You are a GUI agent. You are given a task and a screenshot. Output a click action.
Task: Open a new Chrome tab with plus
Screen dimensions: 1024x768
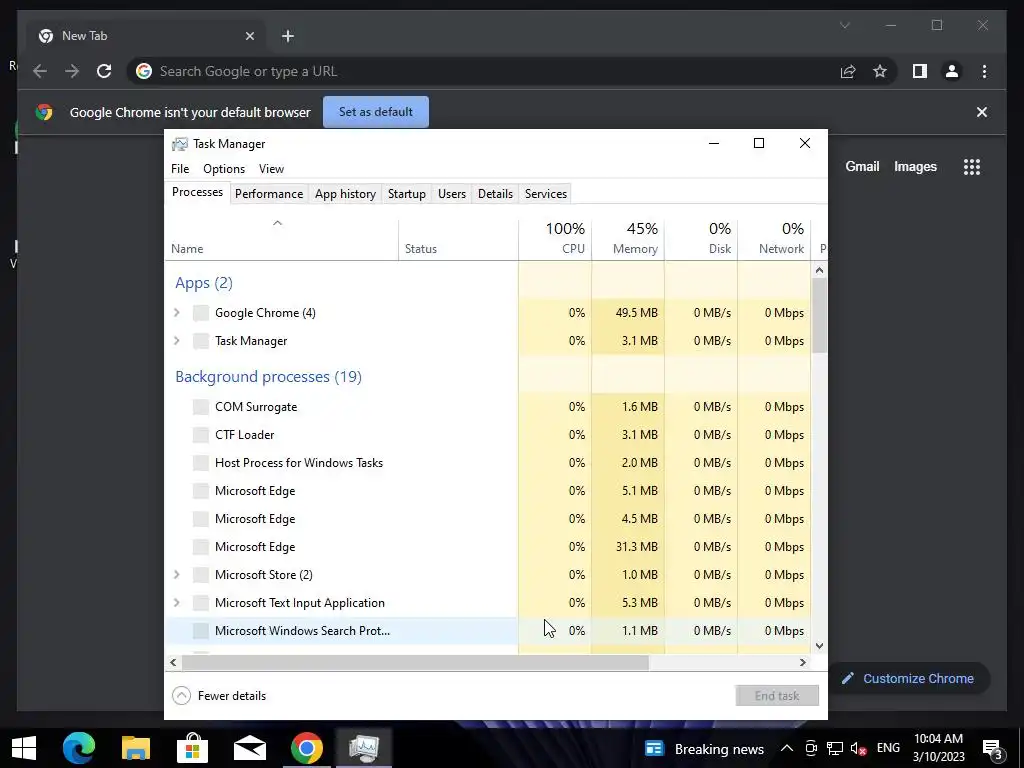288,36
